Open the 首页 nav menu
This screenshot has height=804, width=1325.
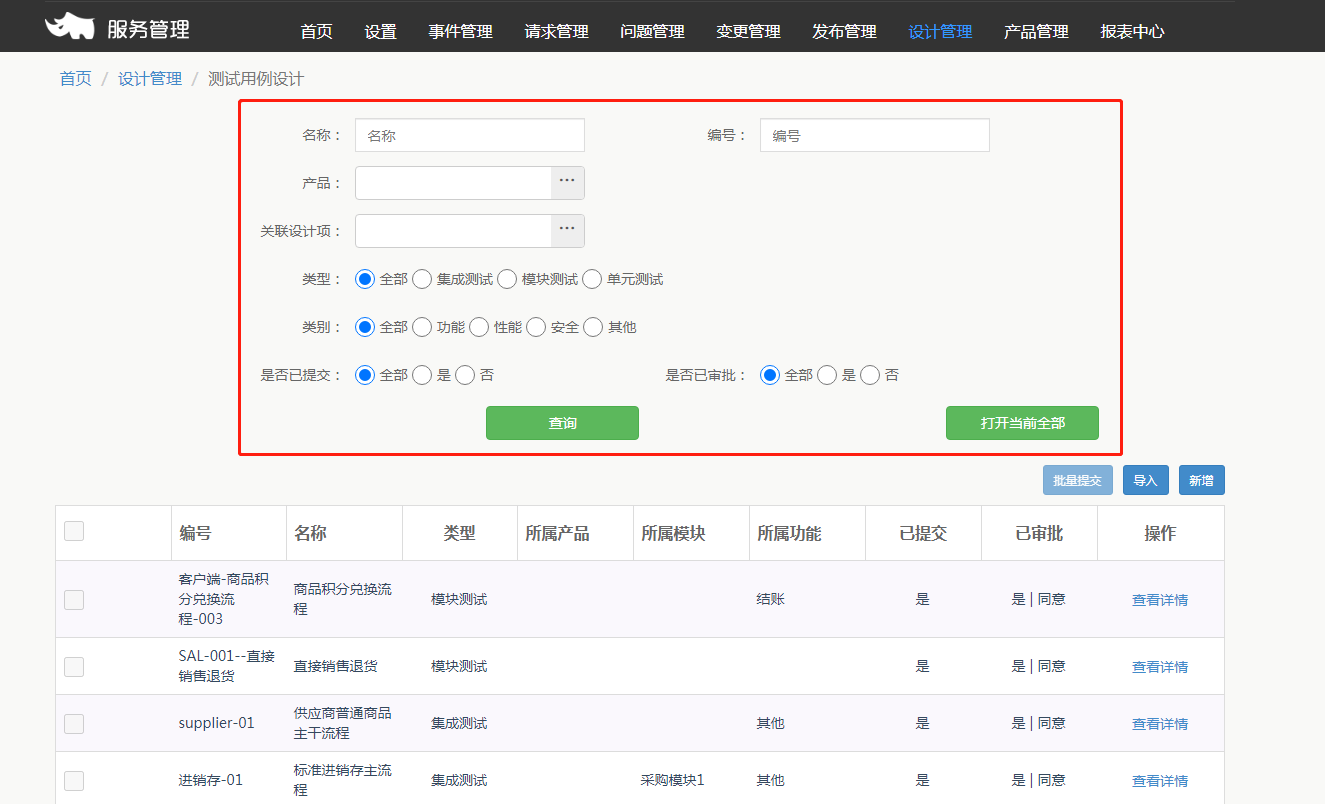point(316,31)
